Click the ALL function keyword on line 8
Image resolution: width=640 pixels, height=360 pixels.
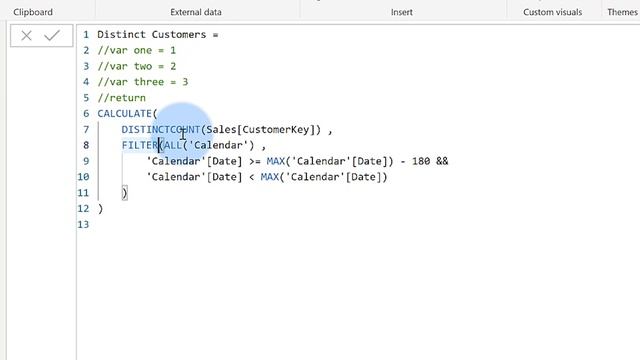(x=173, y=145)
